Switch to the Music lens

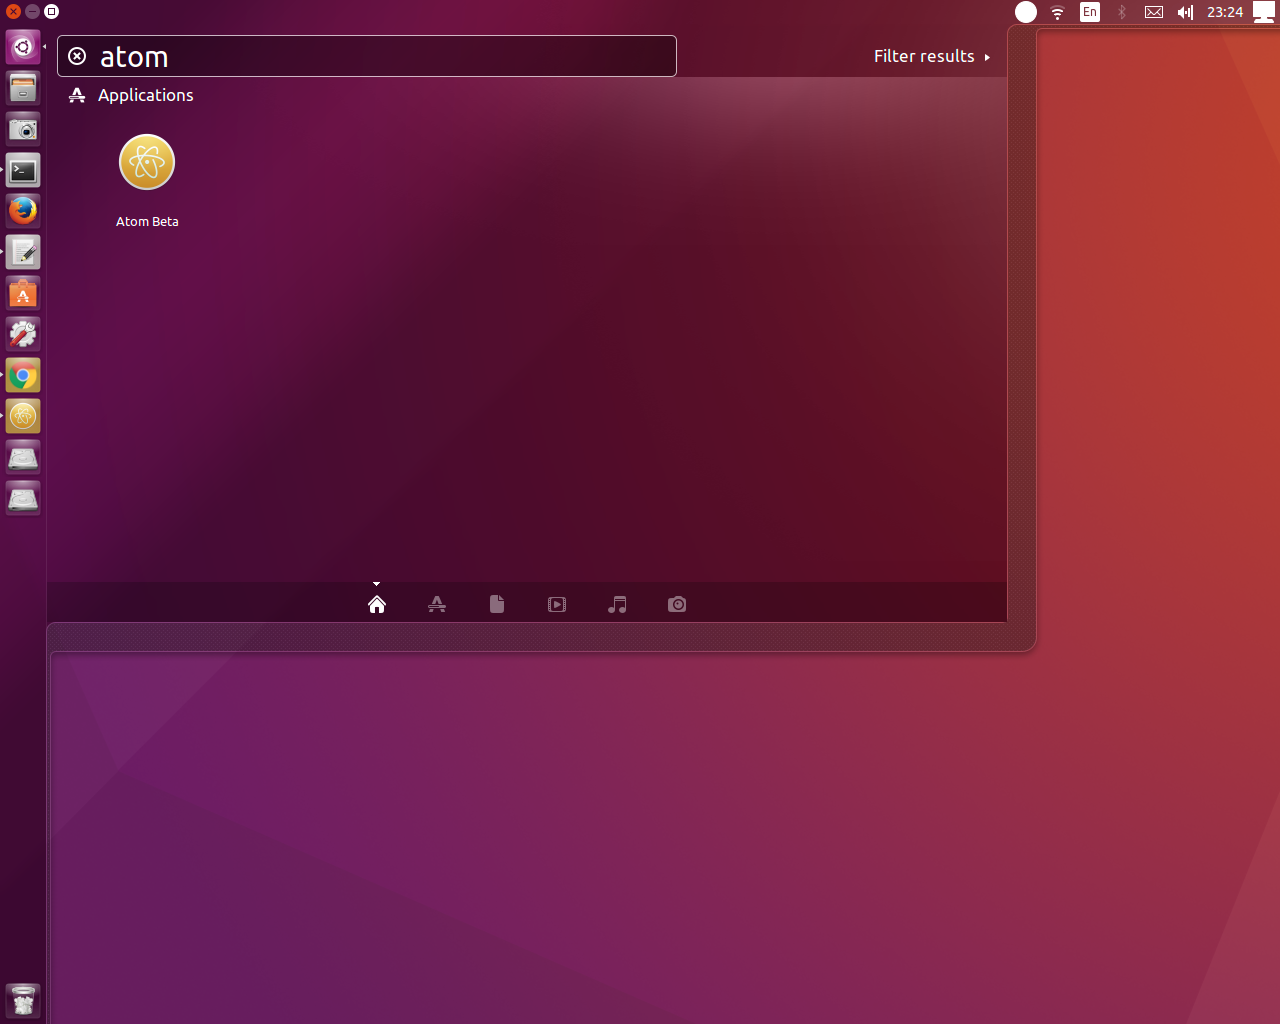(x=617, y=604)
